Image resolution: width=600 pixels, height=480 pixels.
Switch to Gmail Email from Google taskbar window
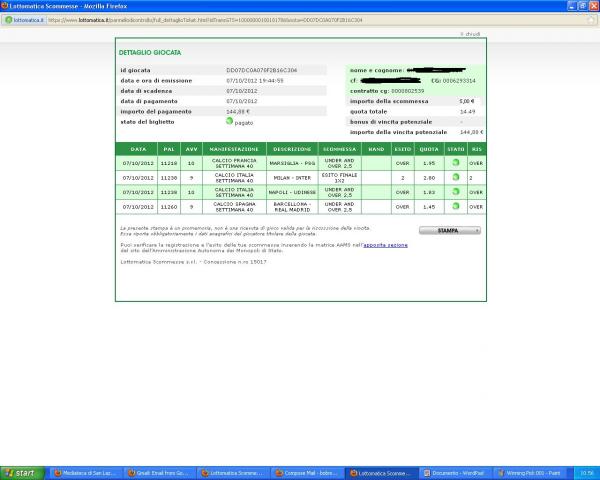(158, 472)
